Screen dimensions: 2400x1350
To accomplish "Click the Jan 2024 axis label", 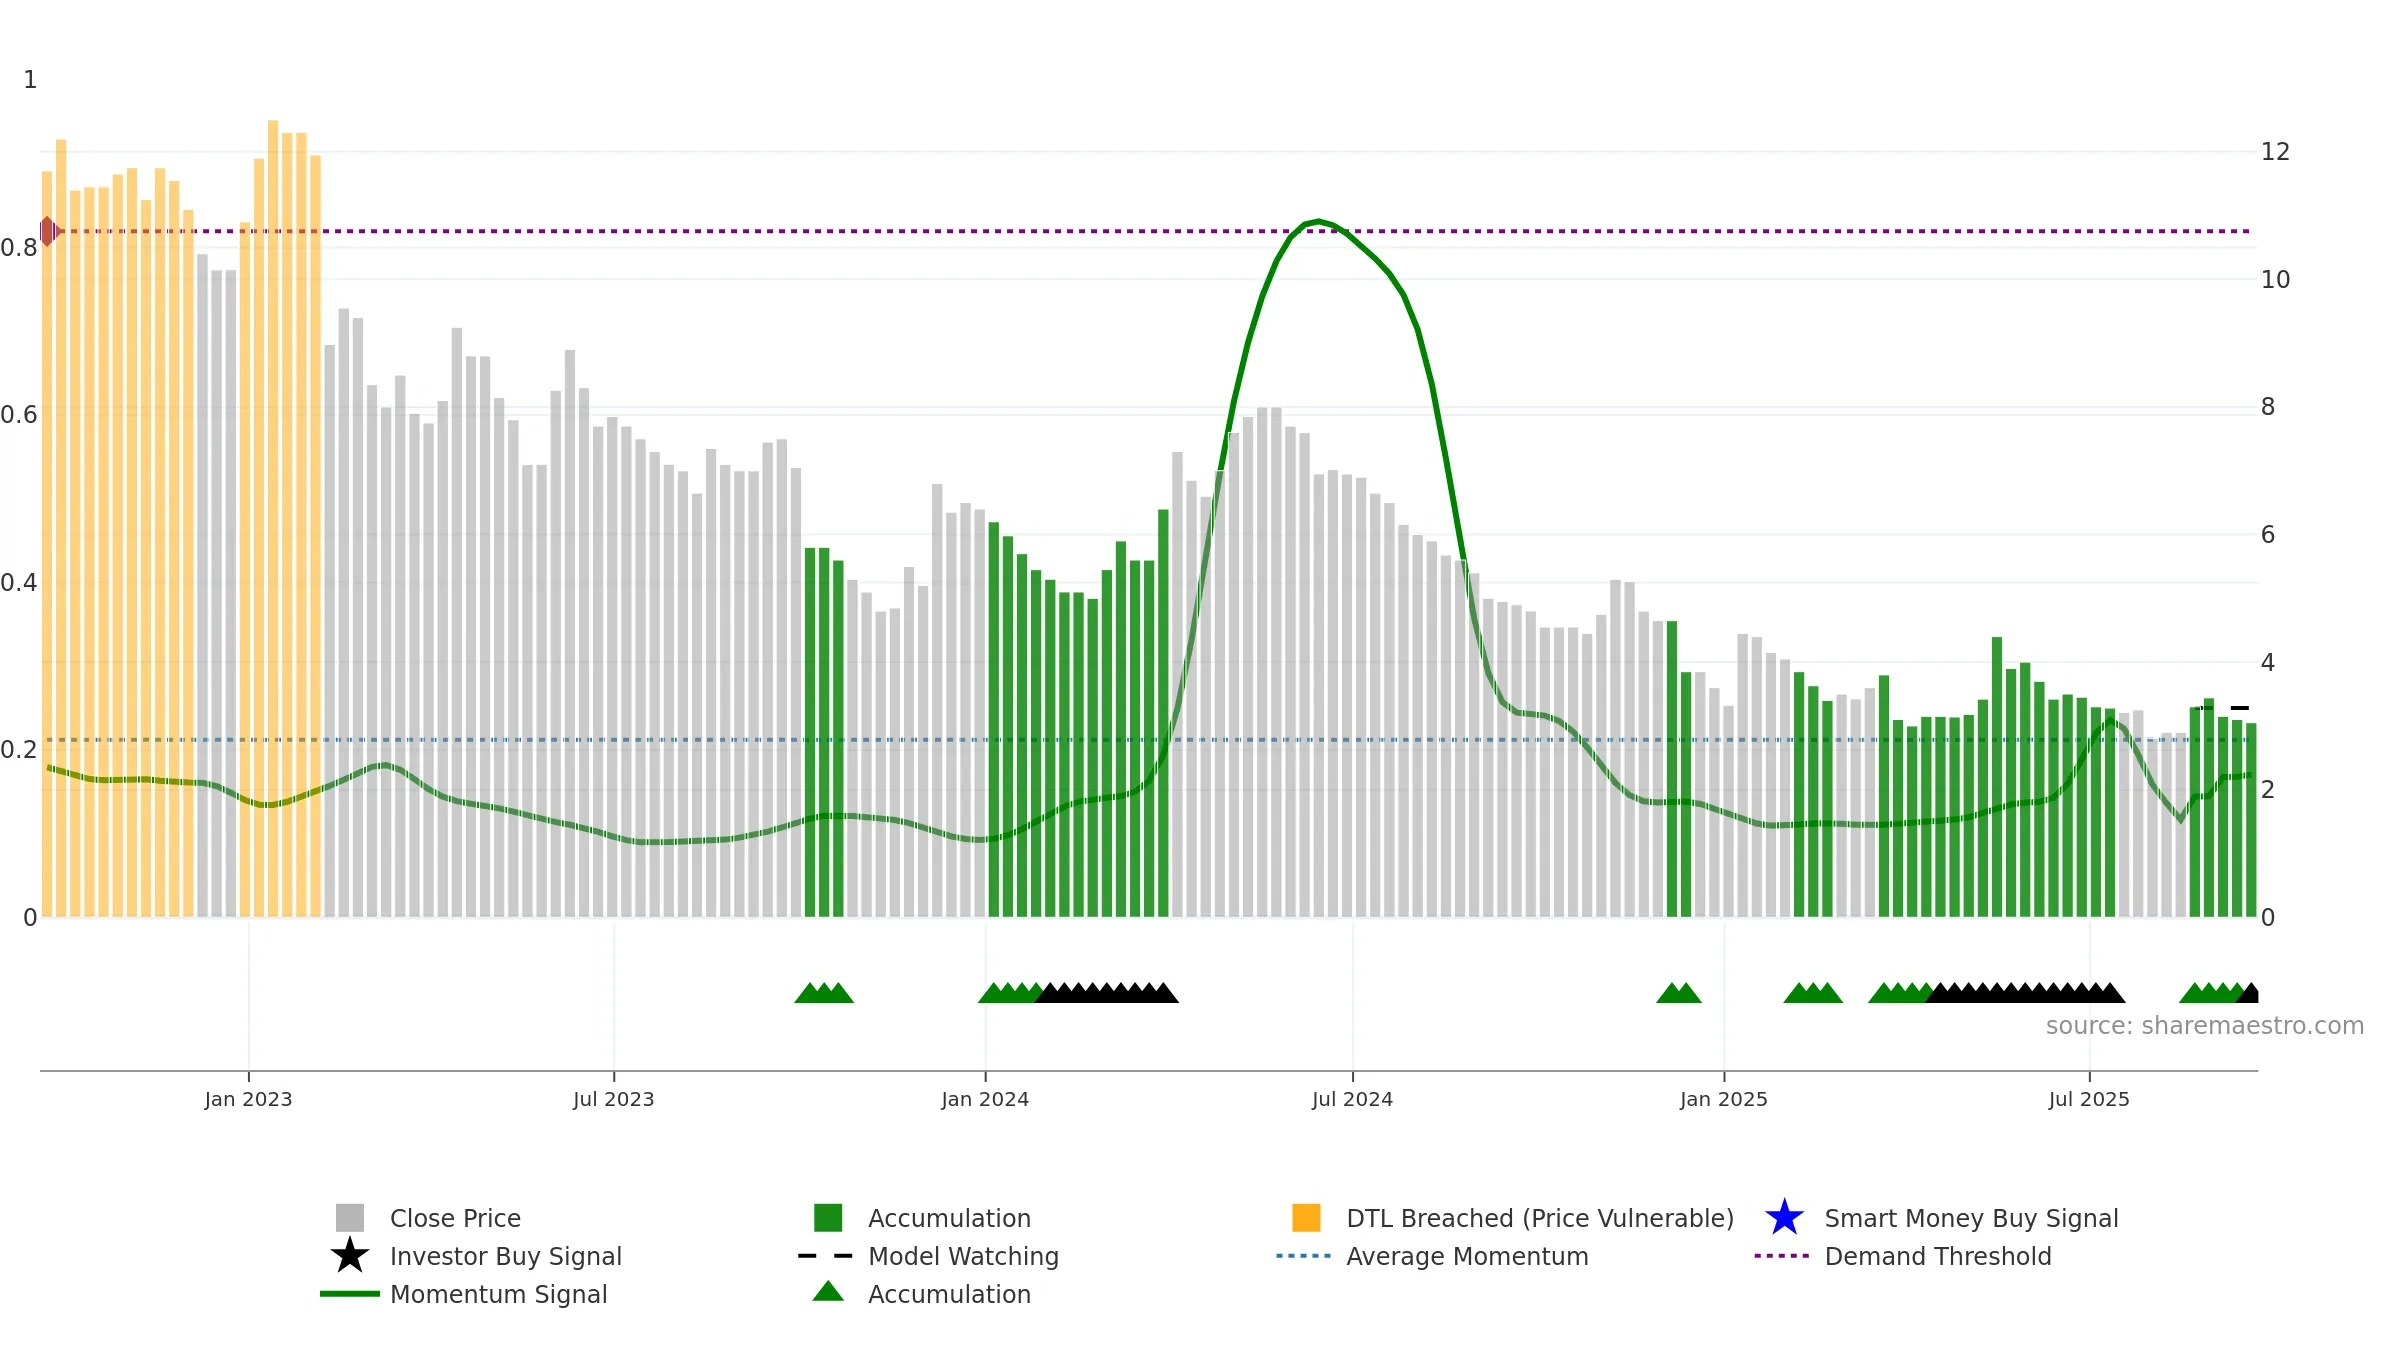I will [985, 1099].
